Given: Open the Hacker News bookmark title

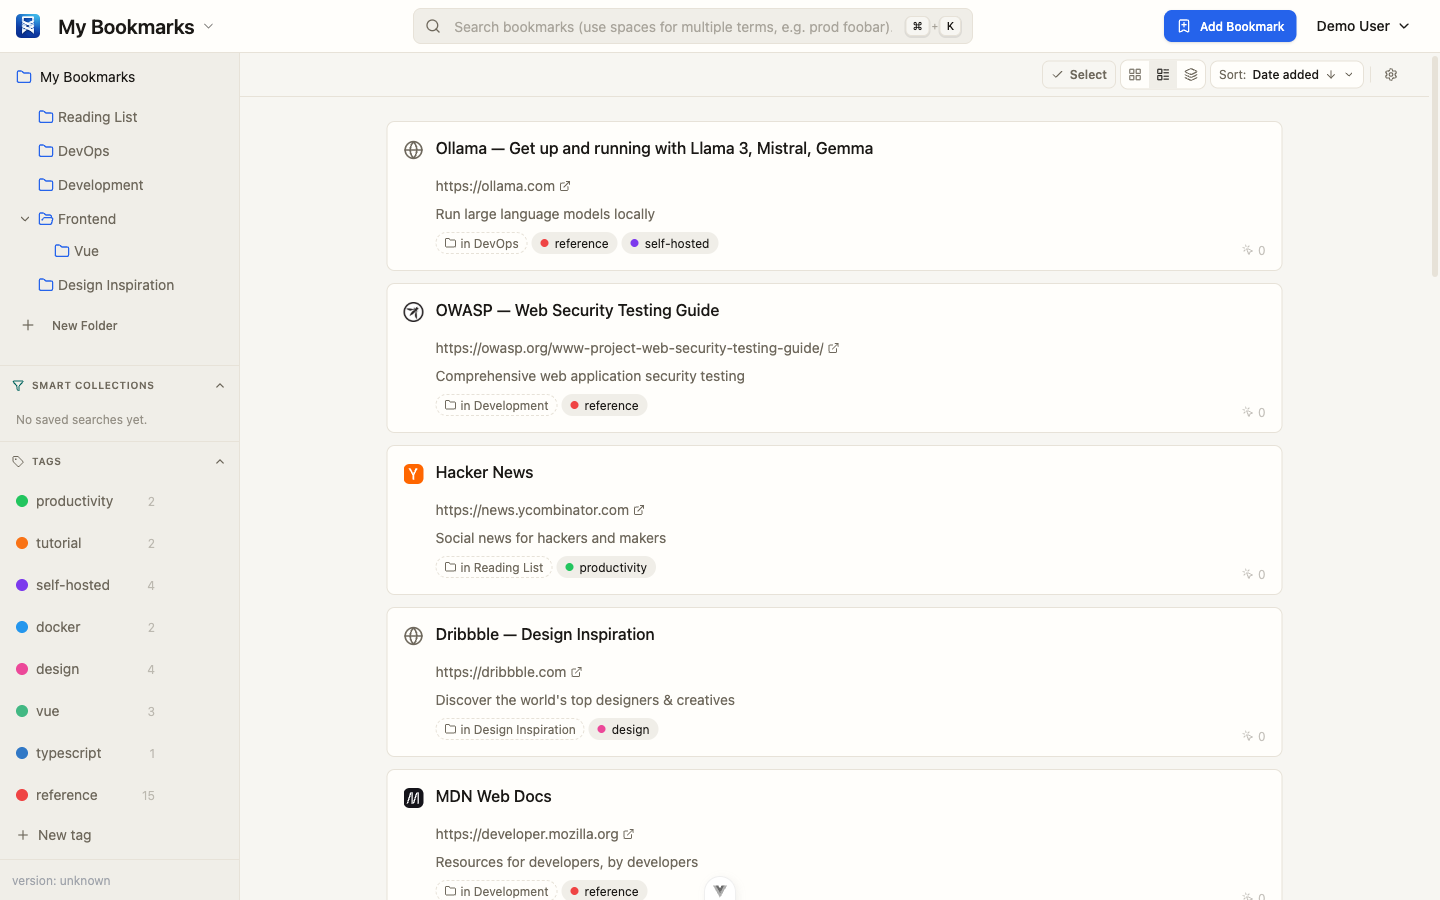Looking at the screenshot, I should pos(484,472).
